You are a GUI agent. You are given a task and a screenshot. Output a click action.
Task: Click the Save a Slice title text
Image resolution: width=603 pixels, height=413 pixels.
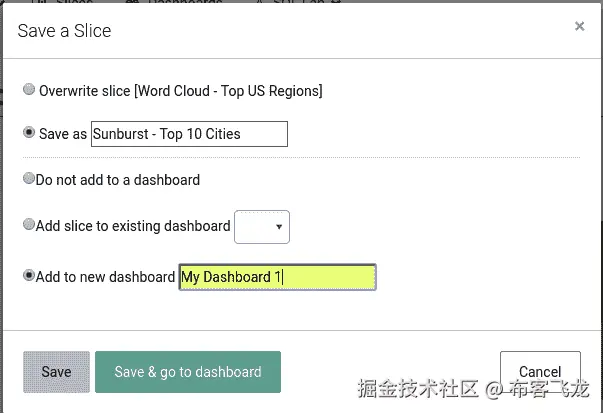pyautogui.click(x=65, y=31)
